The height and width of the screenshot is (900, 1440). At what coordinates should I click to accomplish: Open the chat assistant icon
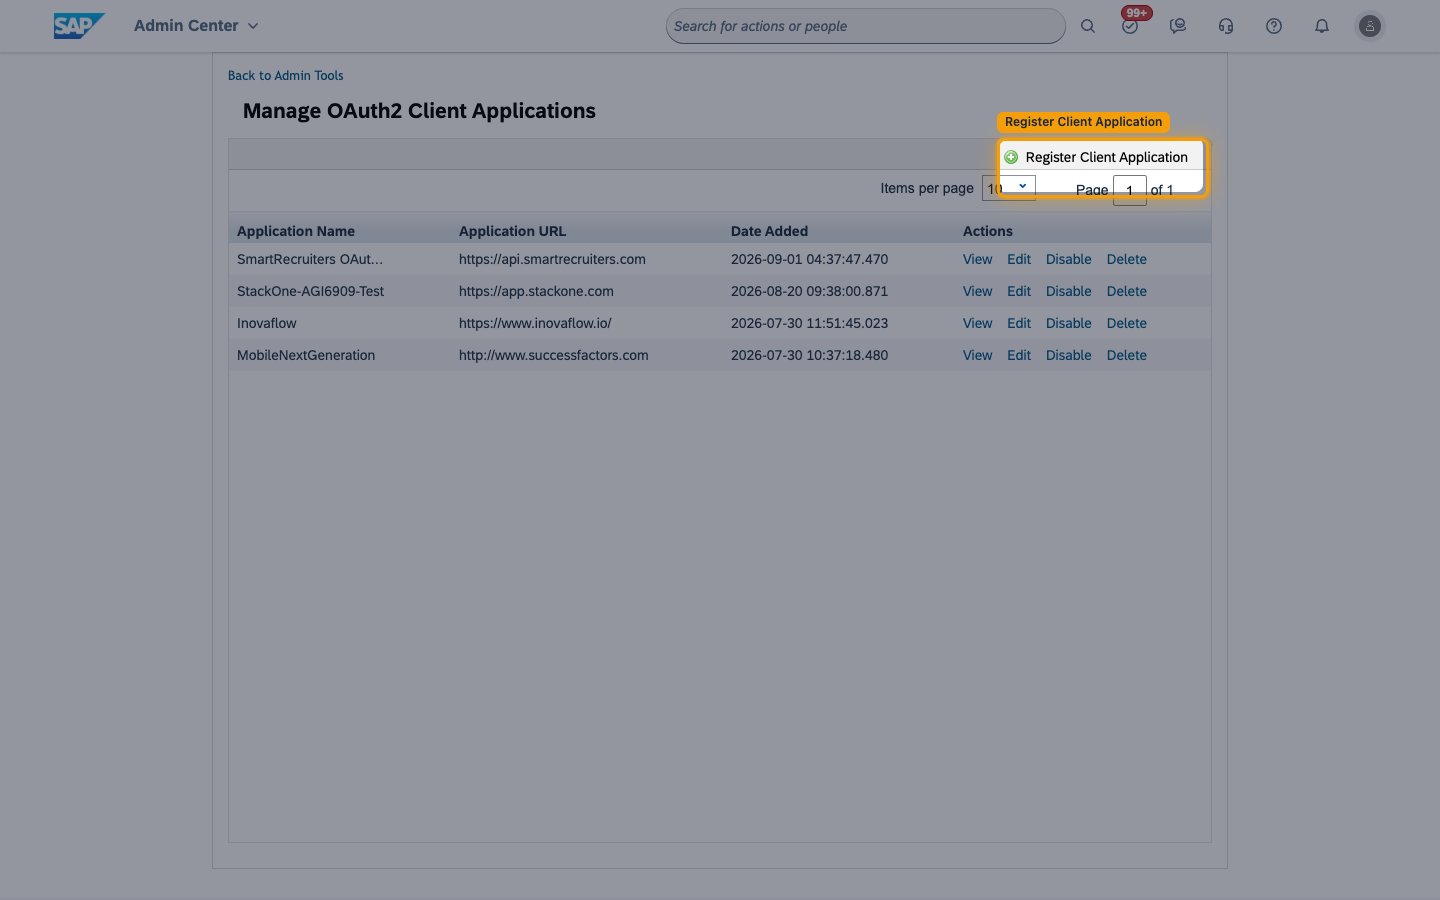pyautogui.click(x=1178, y=26)
